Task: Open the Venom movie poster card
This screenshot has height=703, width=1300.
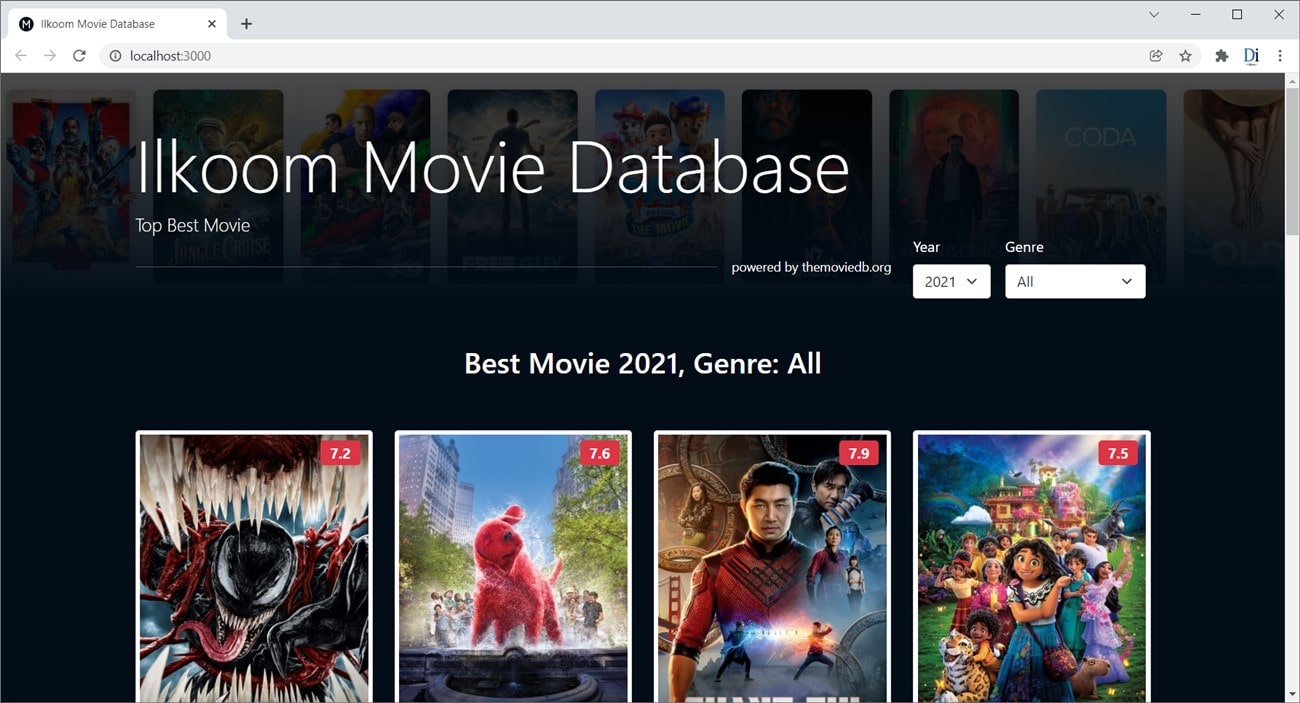Action: pos(254,567)
